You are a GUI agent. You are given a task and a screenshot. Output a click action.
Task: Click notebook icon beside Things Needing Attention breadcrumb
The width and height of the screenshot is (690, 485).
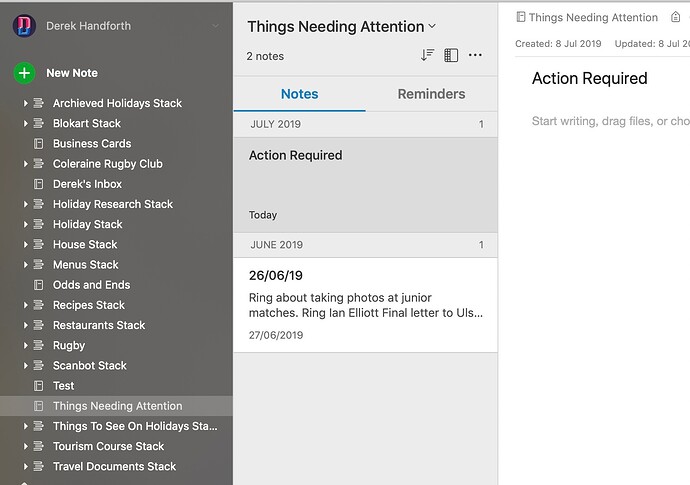pos(521,17)
